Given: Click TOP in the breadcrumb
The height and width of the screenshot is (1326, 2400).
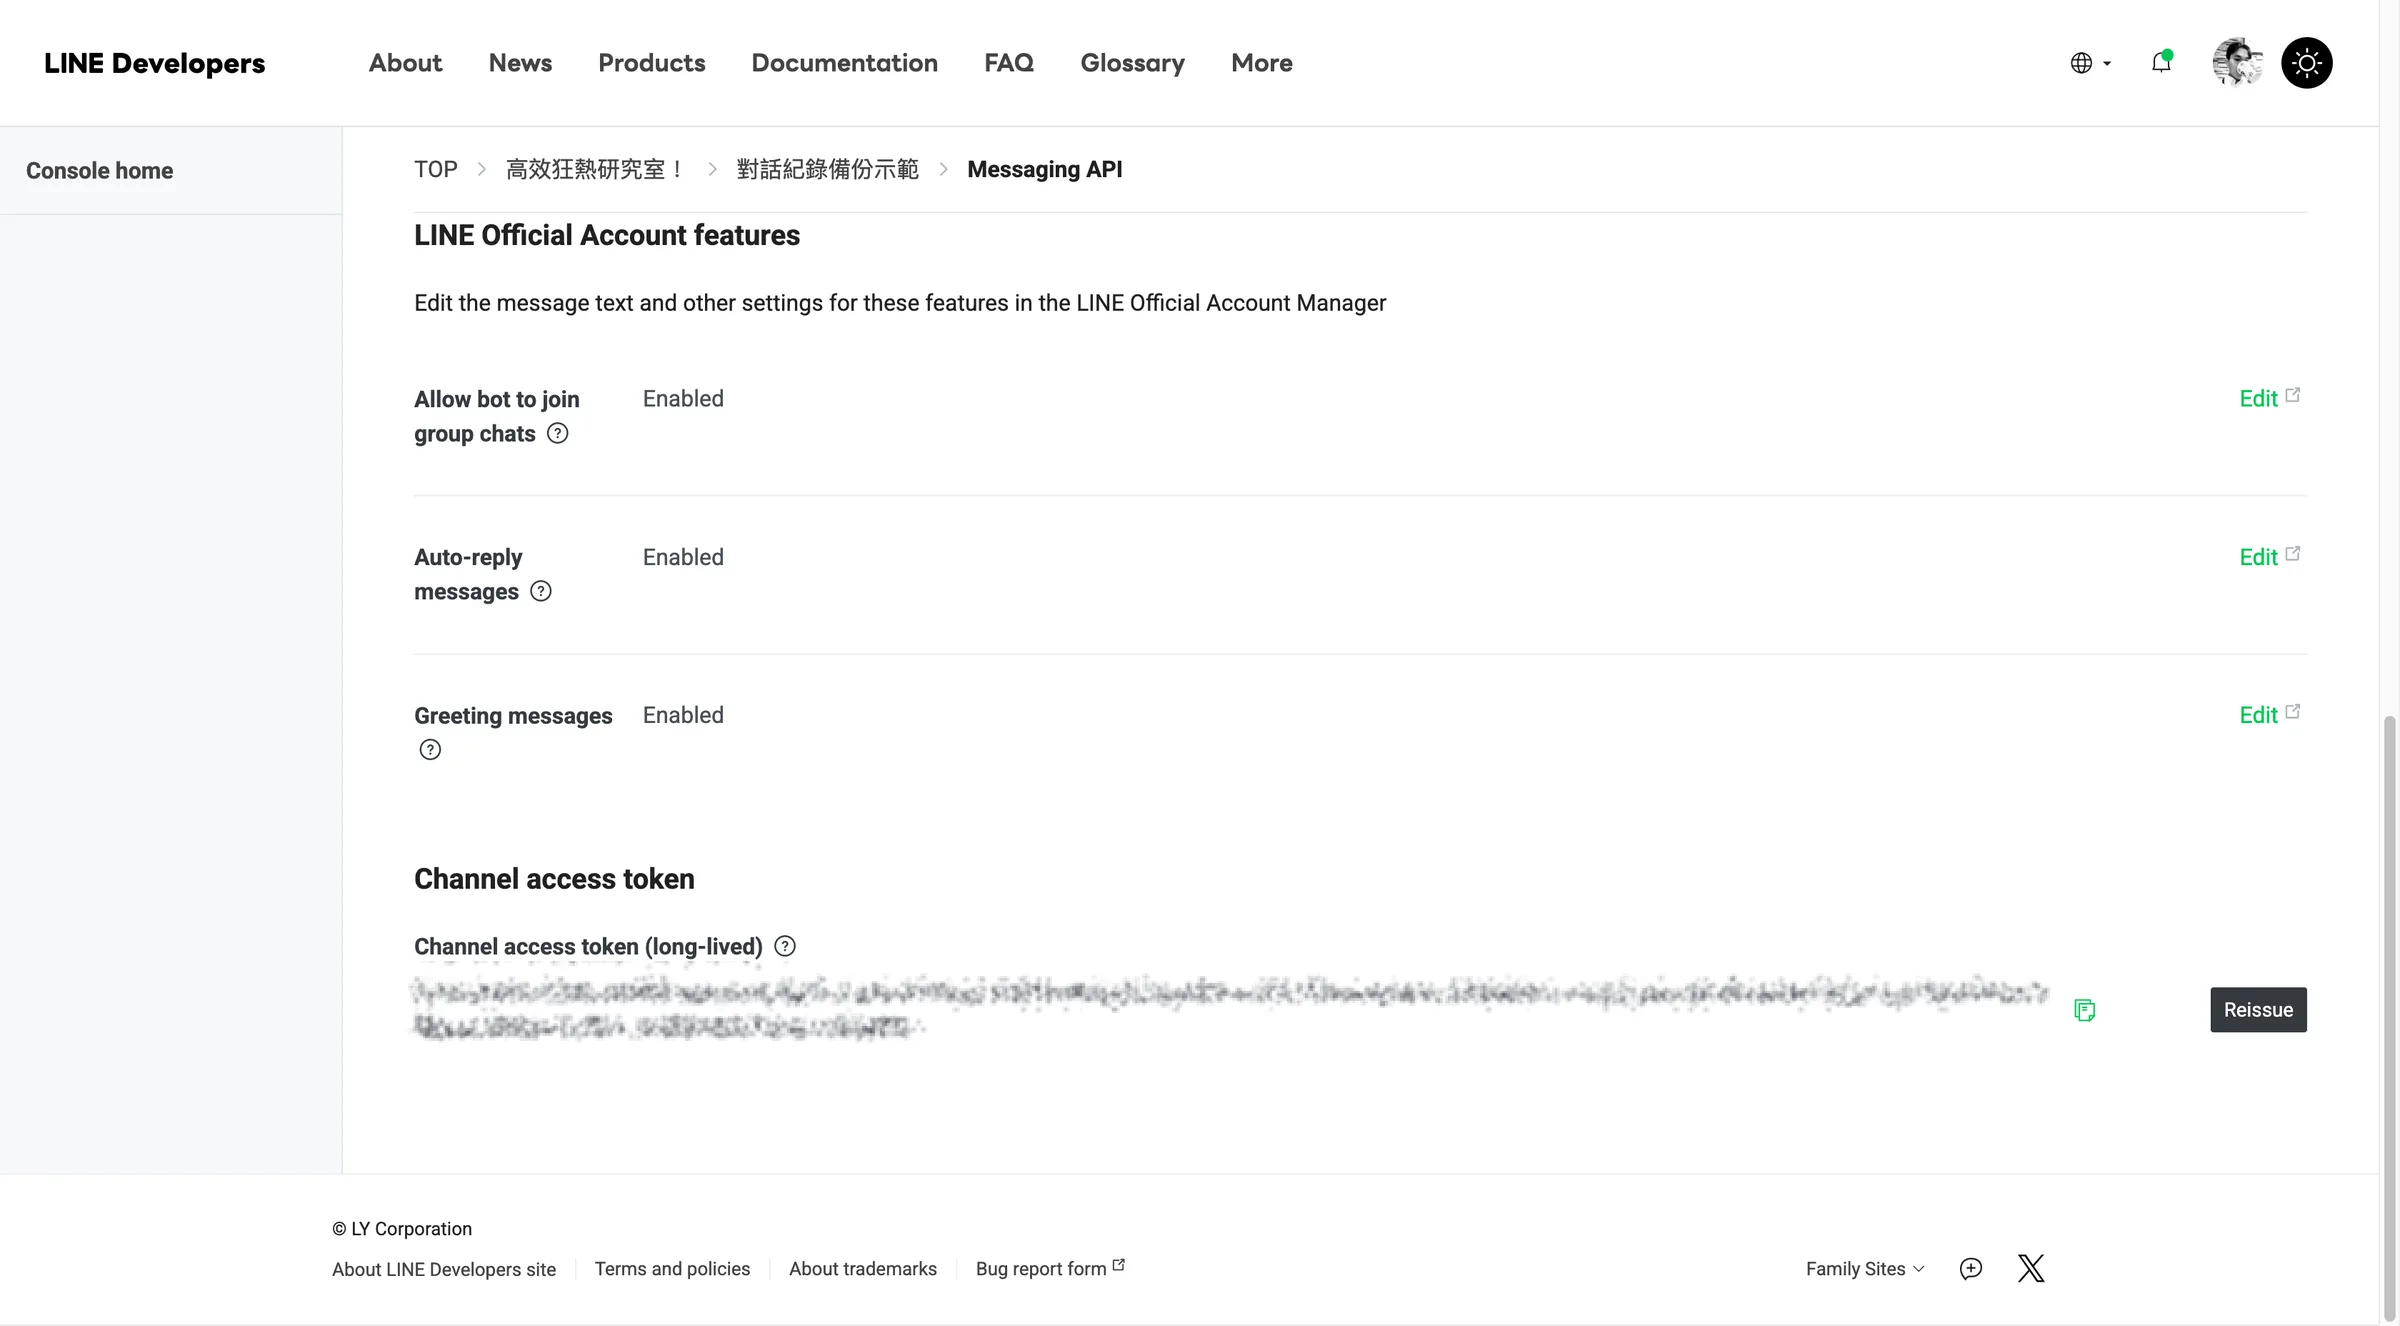Looking at the screenshot, I should pyautogui.click(x=436, y=169).
